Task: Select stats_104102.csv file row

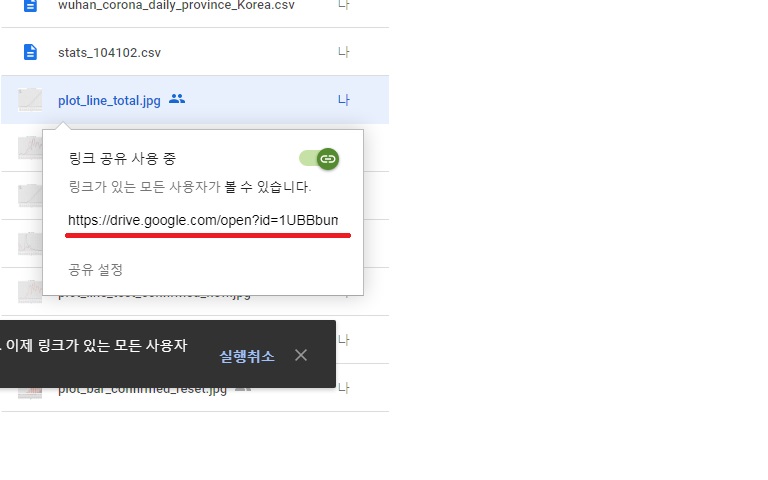Action: click(195, 52)
